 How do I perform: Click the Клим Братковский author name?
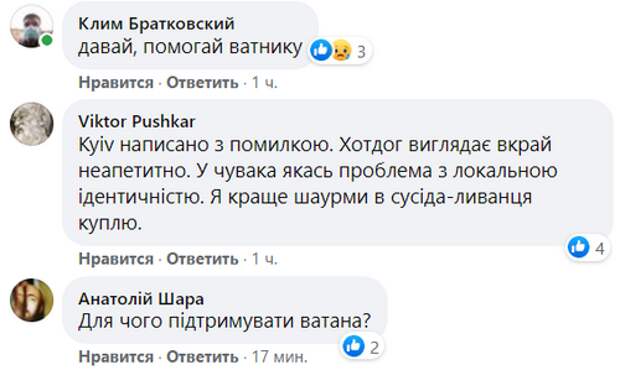[x=156, y=24]
